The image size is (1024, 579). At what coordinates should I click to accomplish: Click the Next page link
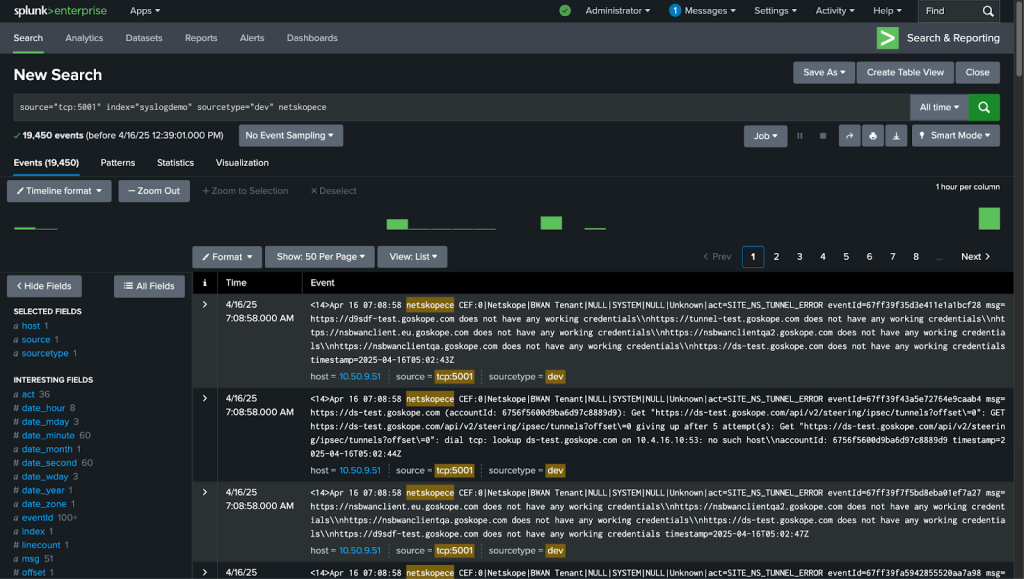[x=976, y=257]
